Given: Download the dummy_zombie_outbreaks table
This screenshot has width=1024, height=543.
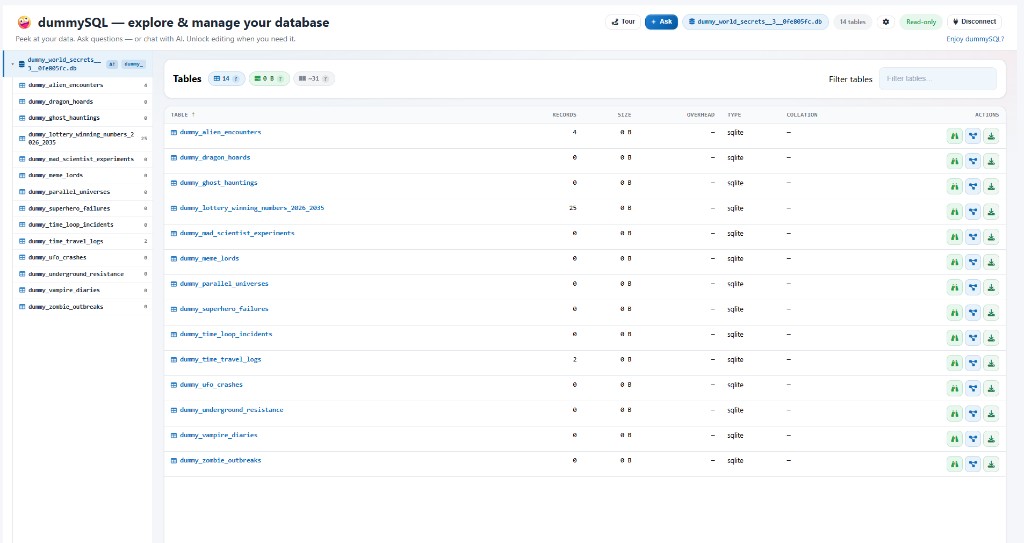Looking at the screenshot, I should click(x=991, y=464).
